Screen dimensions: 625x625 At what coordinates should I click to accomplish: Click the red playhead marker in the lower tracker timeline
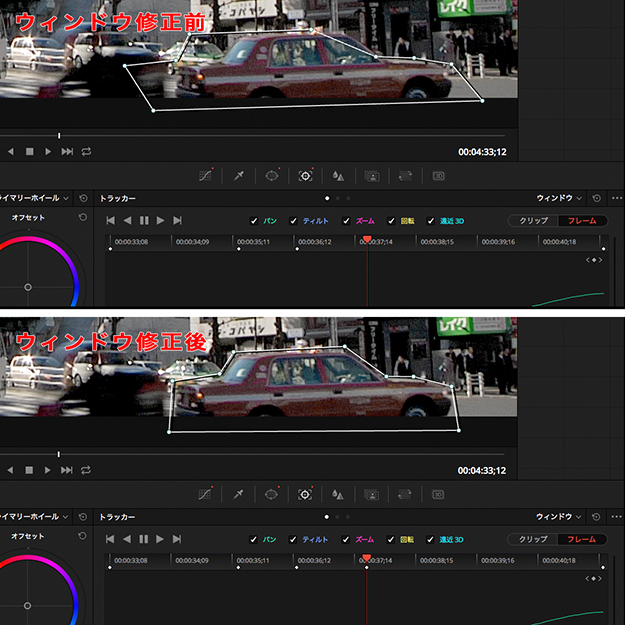click(367, 557)
